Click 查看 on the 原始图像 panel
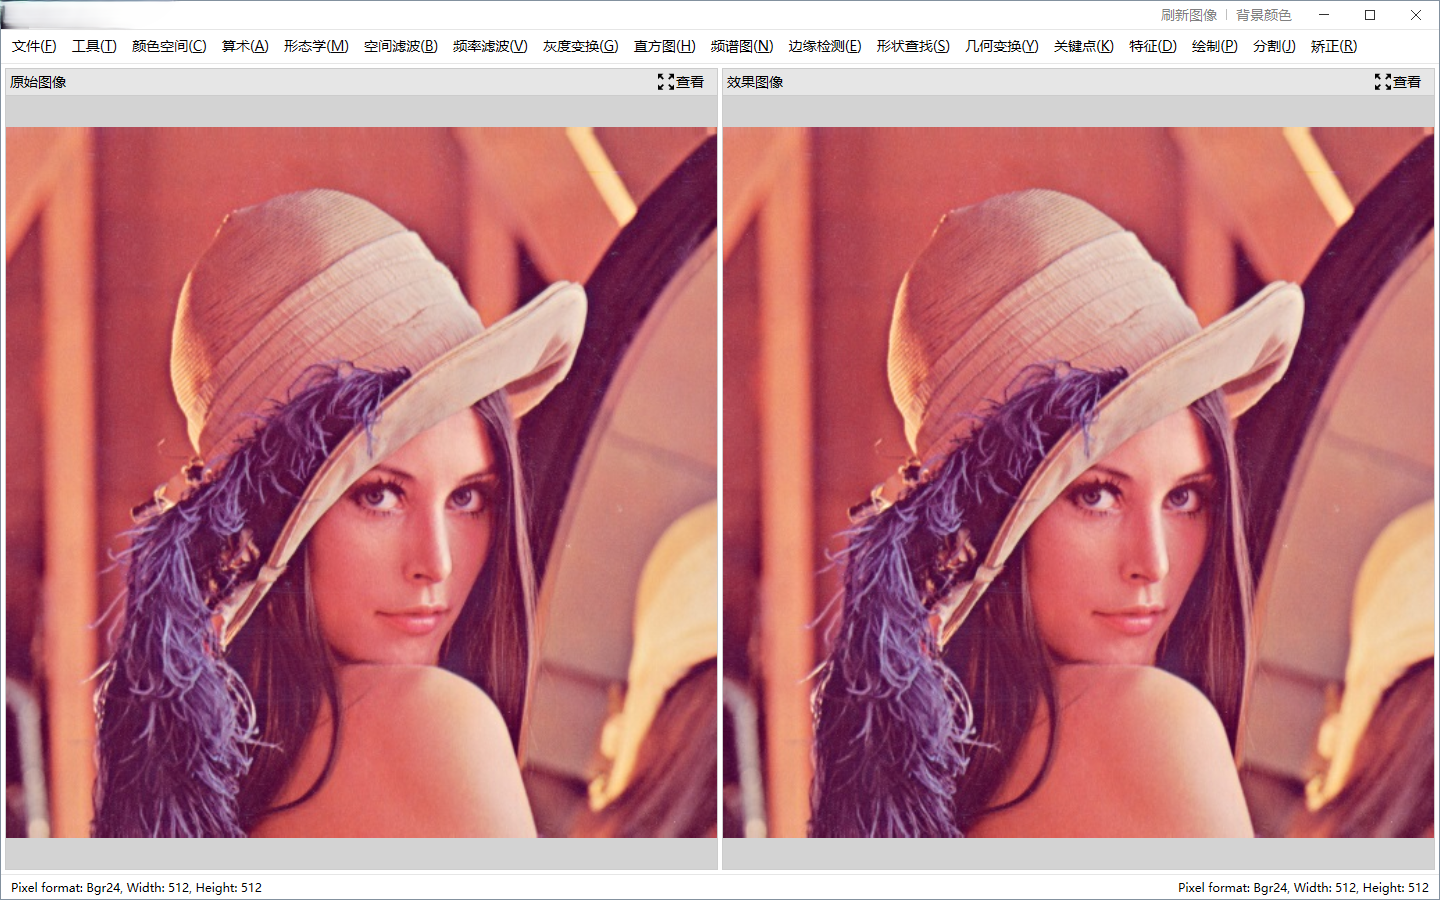The width and height of the screenshot is (1440, 900). pyautogui.click(x=690, y=82)
